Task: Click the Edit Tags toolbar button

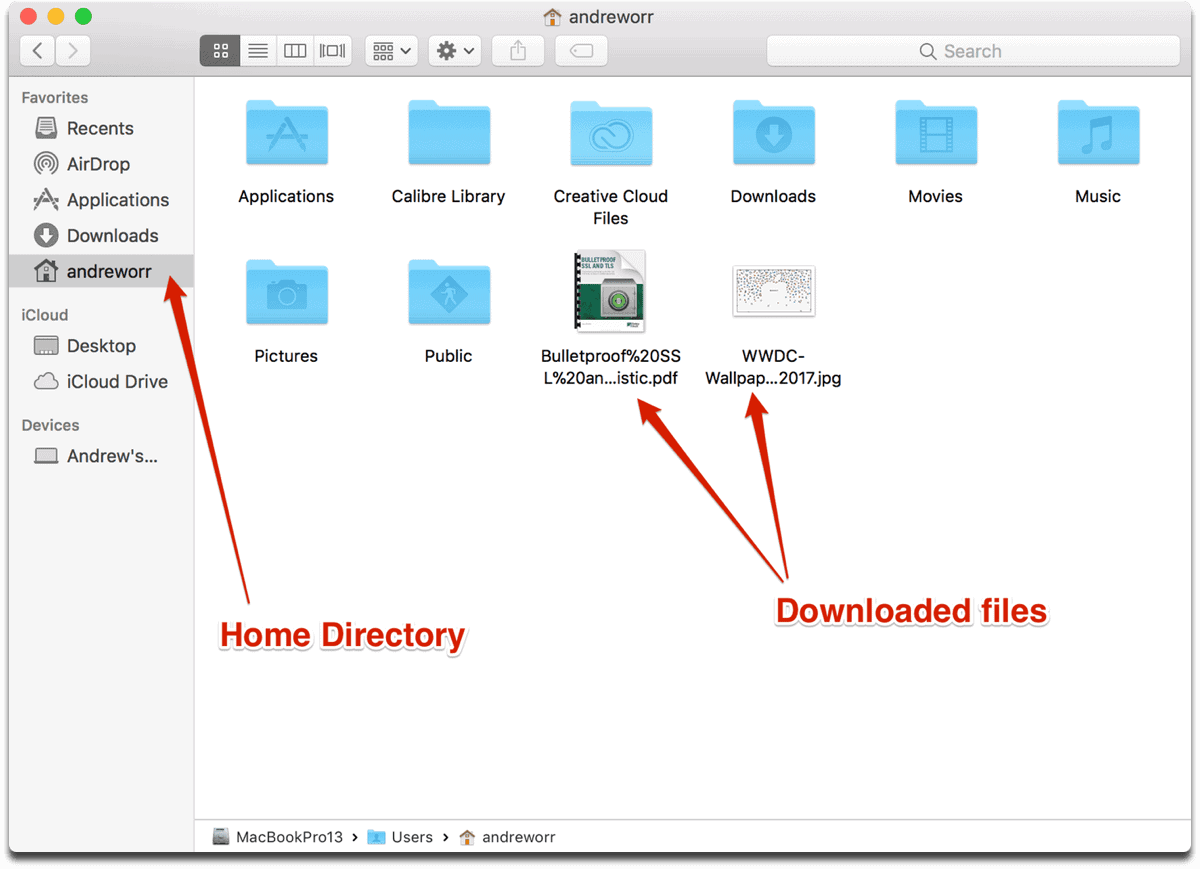Action: click(581, 50)
